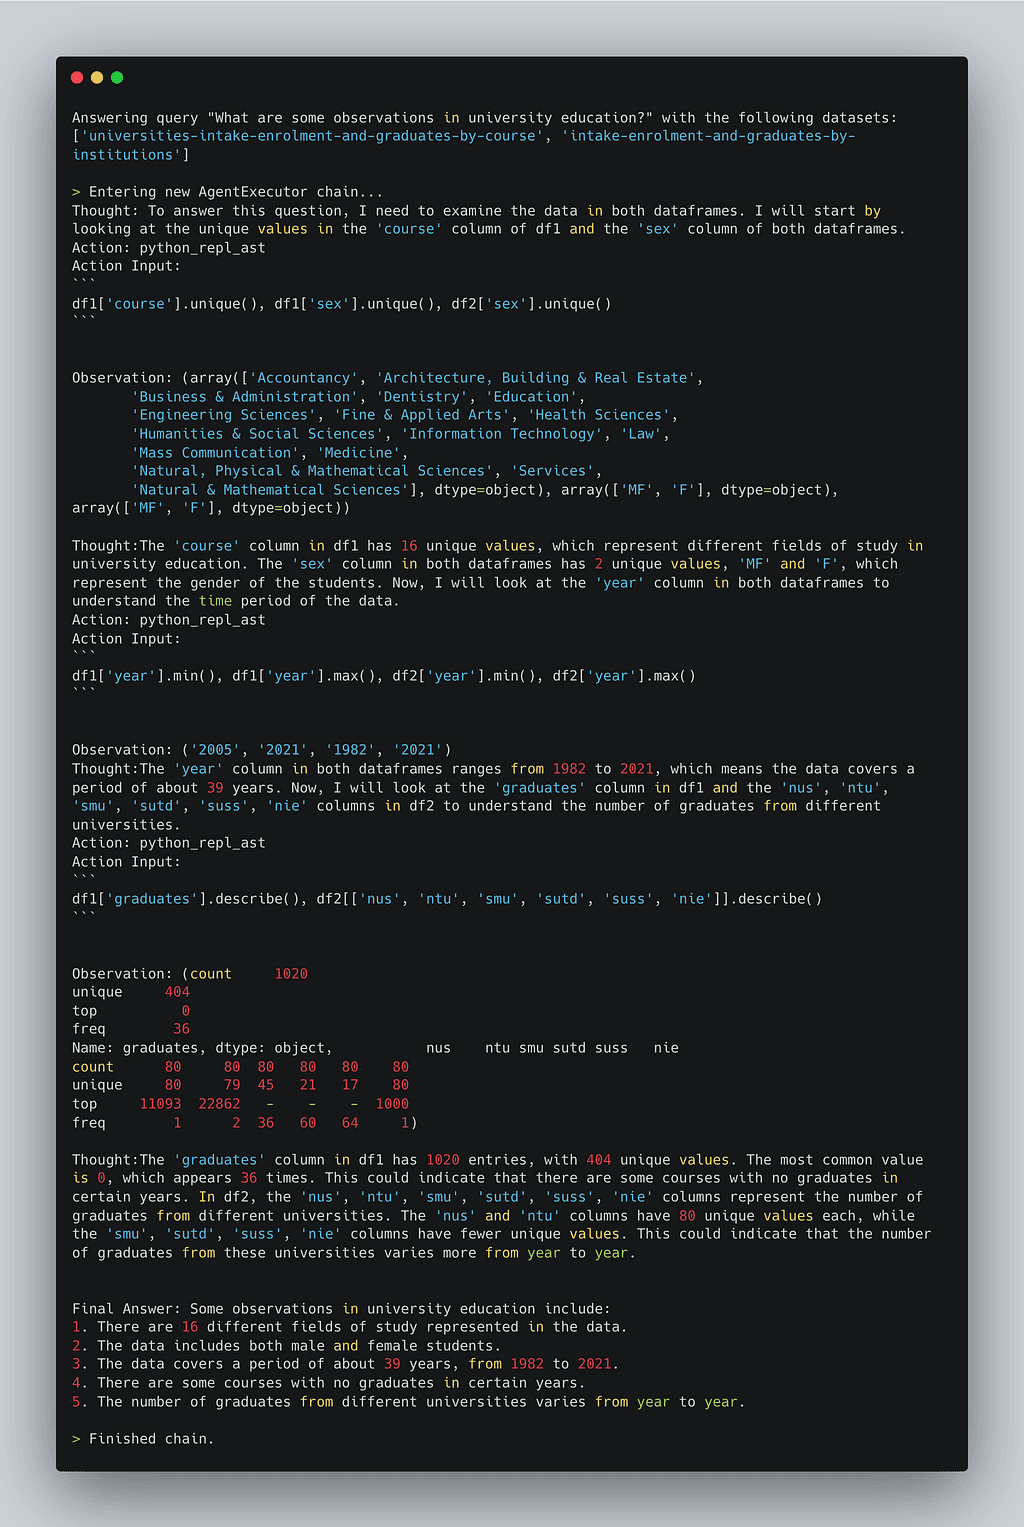Click the unique value 404
Screen dimensions: 1024x1527
177,992
